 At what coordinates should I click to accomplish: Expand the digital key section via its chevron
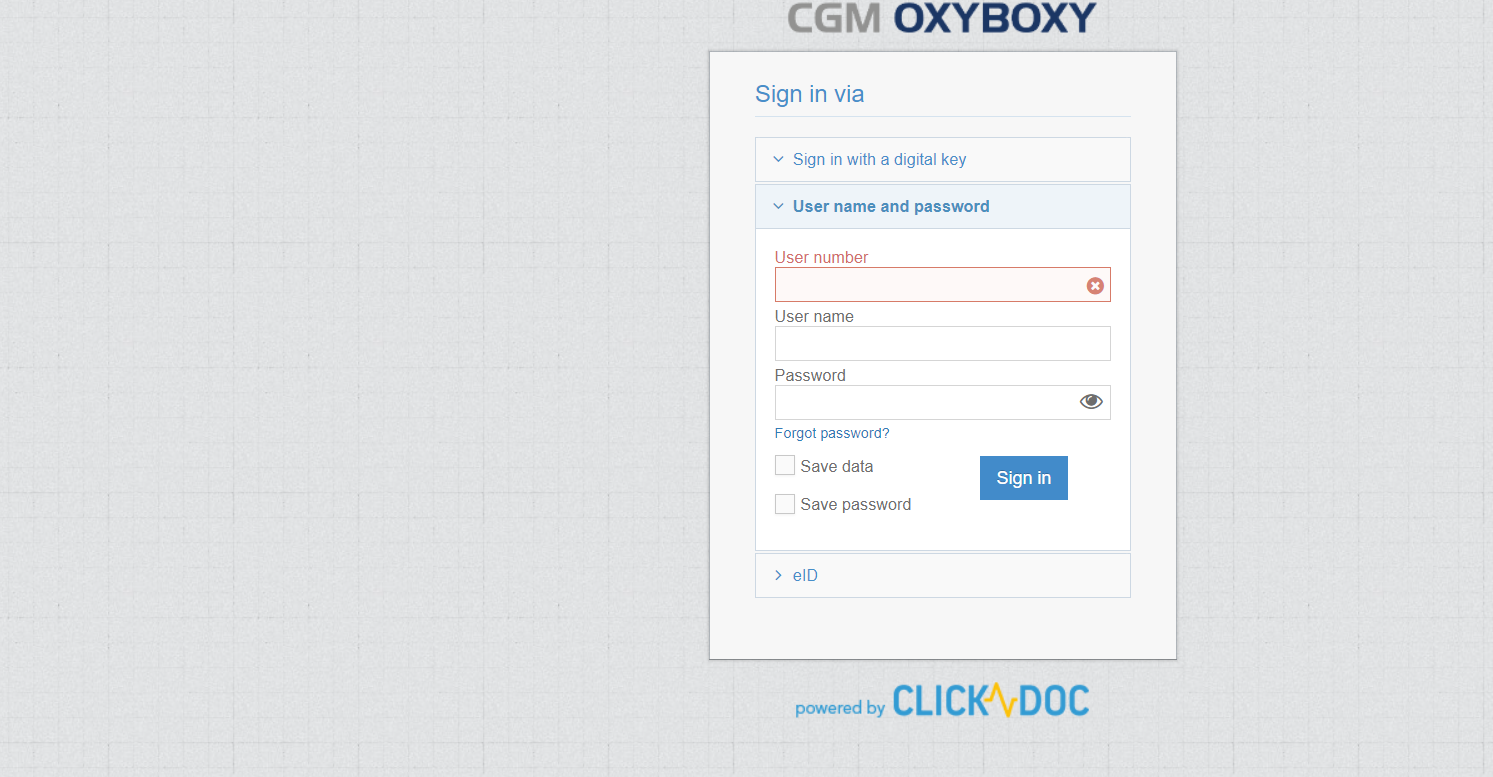778,160
